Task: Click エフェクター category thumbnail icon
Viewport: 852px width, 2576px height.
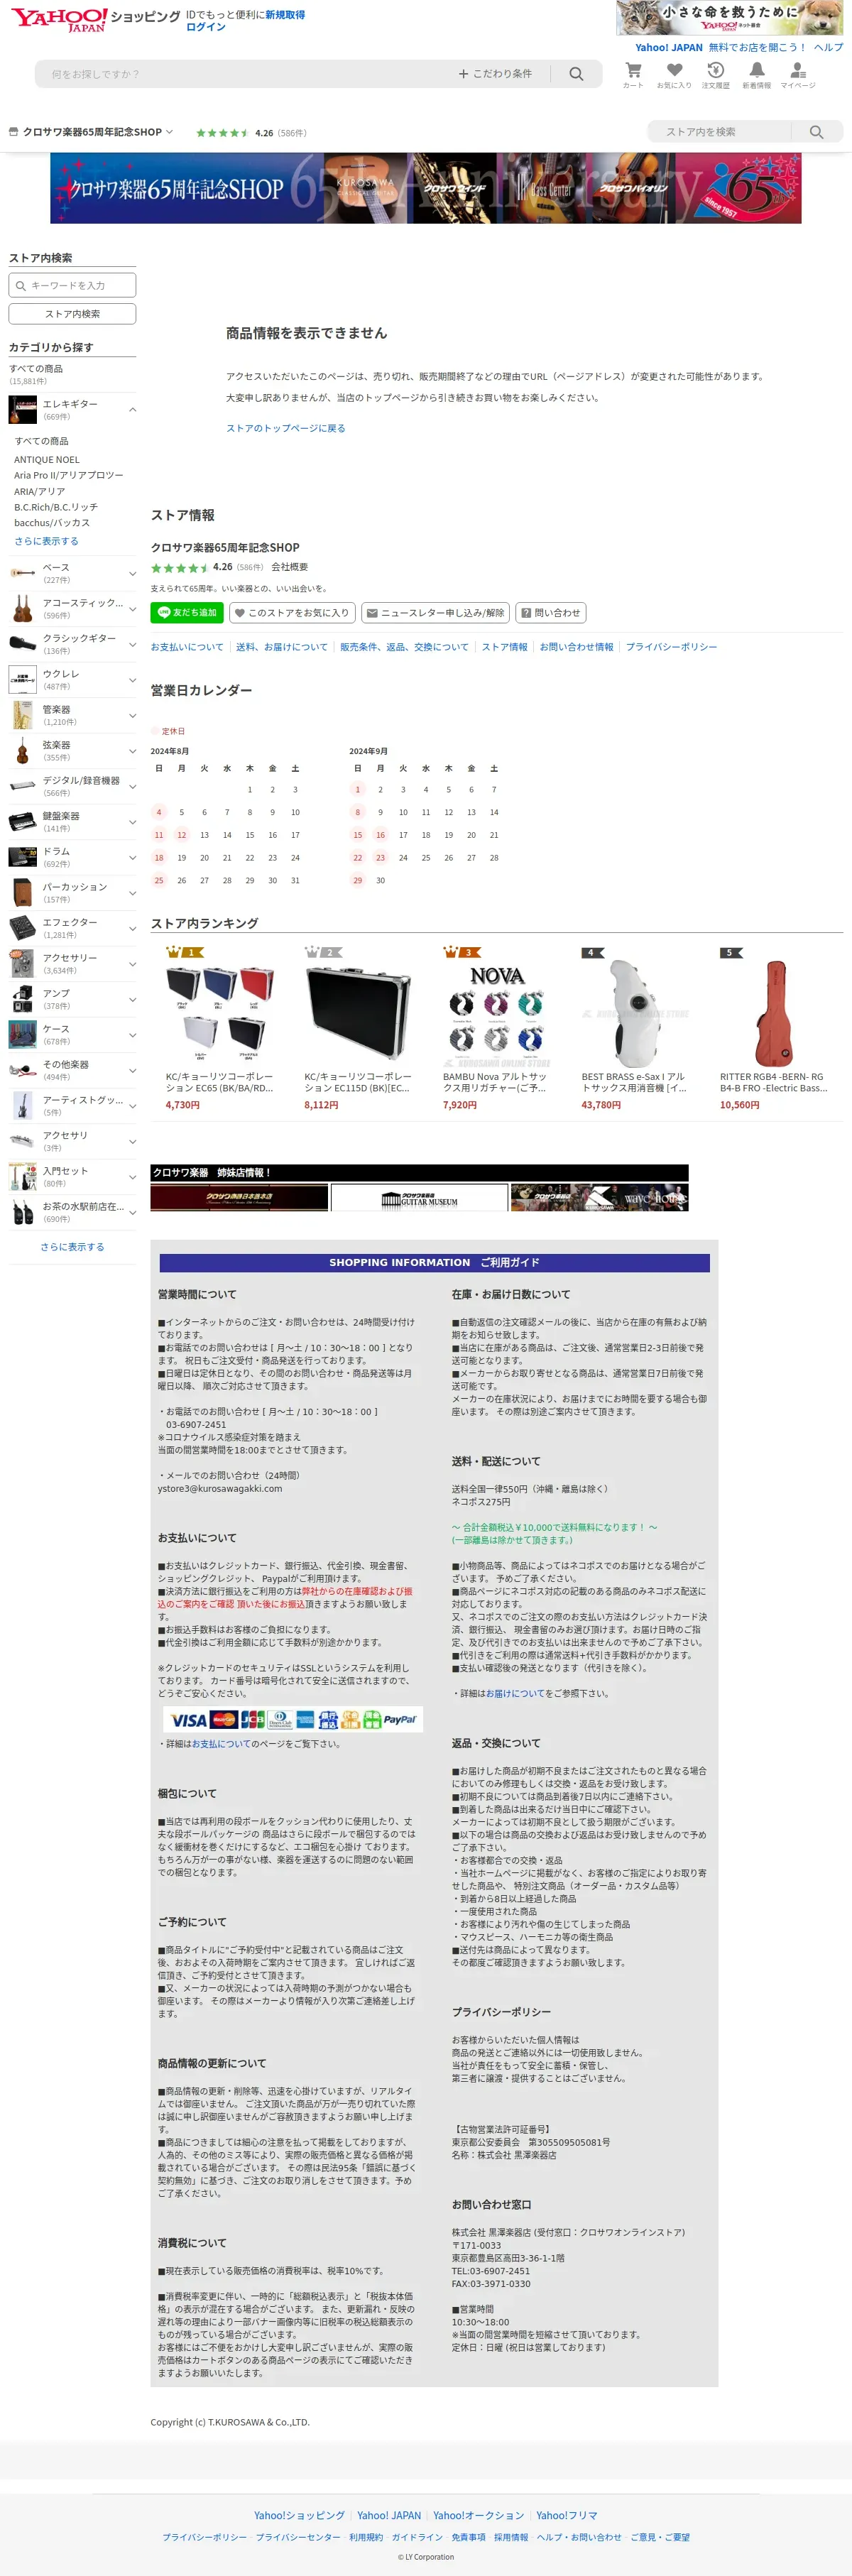Action: [x=23, y=928]
